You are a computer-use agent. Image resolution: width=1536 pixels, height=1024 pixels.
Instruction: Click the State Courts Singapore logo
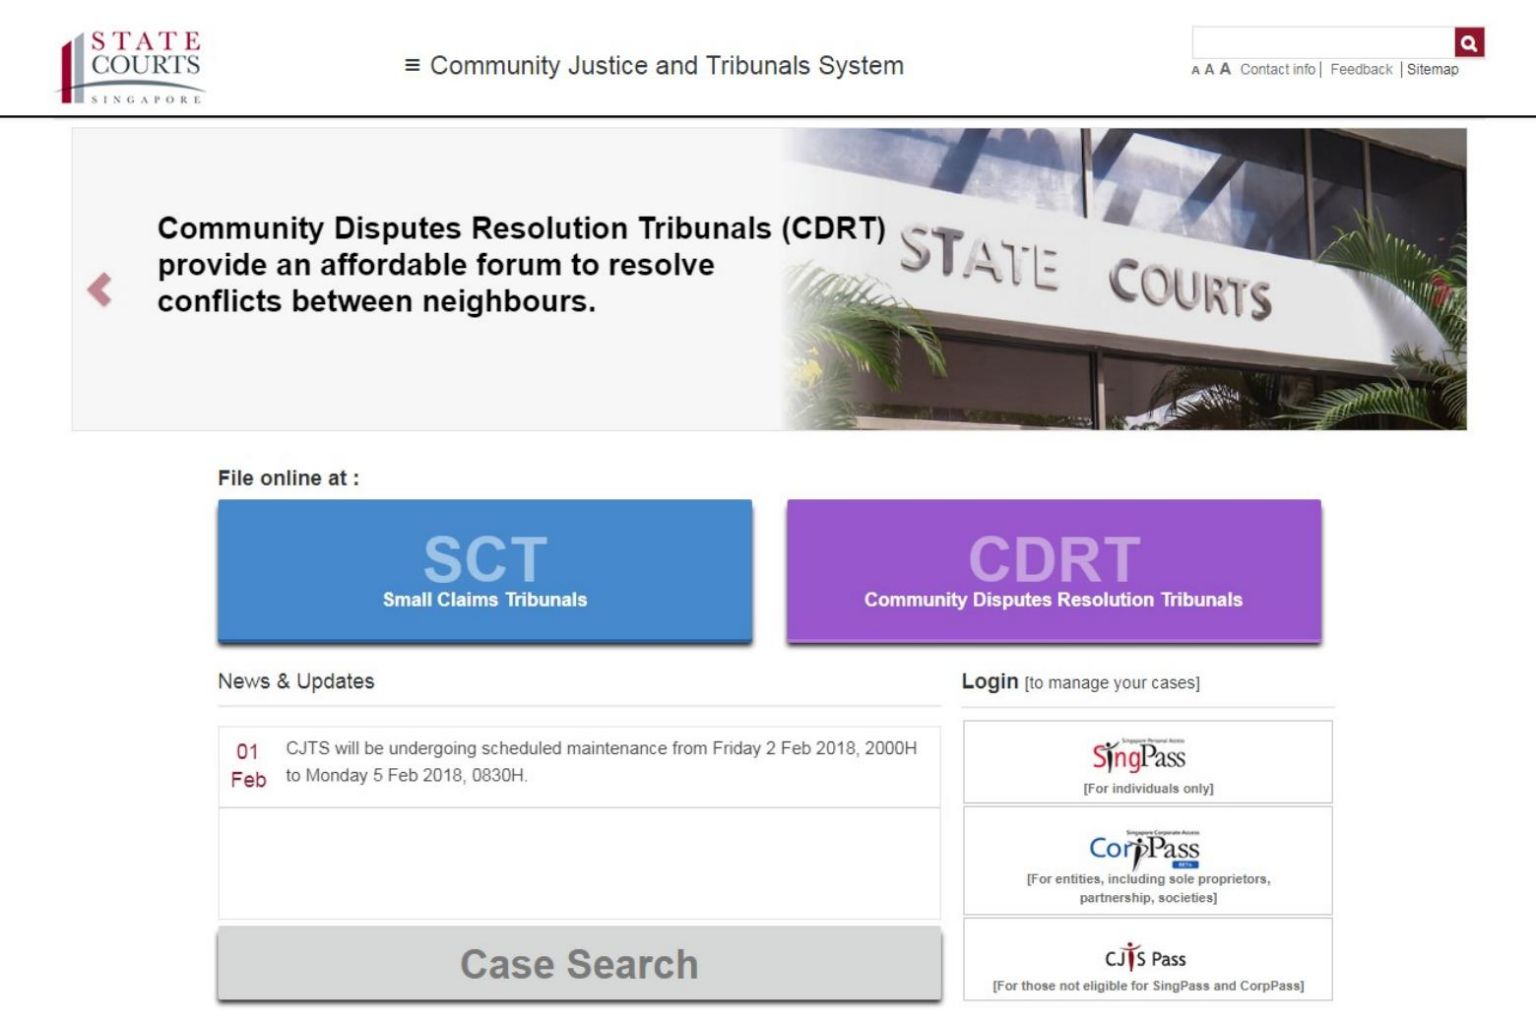[131, 67]
